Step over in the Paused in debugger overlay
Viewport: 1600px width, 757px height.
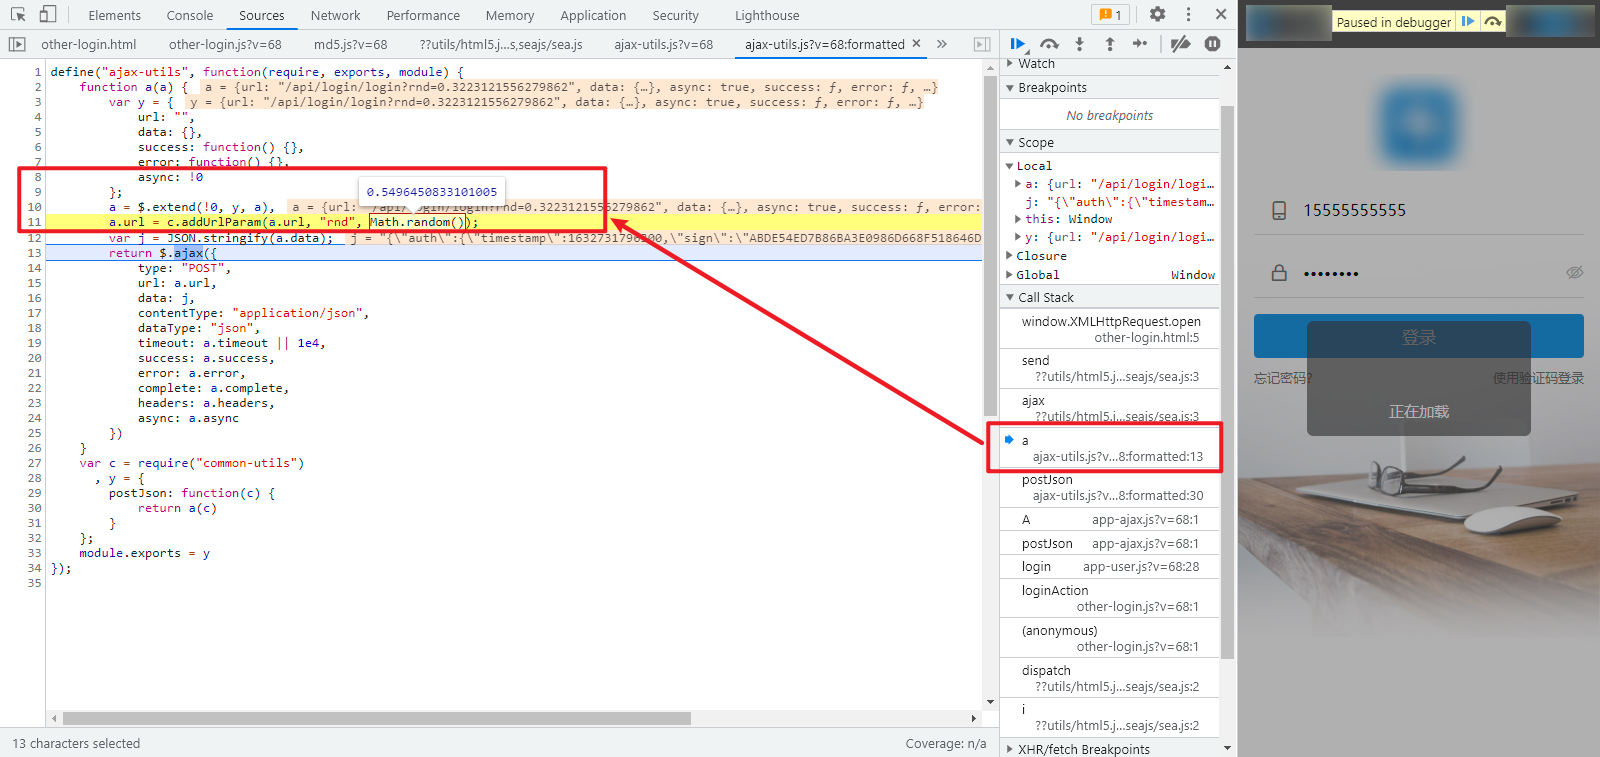[1493, 21]
